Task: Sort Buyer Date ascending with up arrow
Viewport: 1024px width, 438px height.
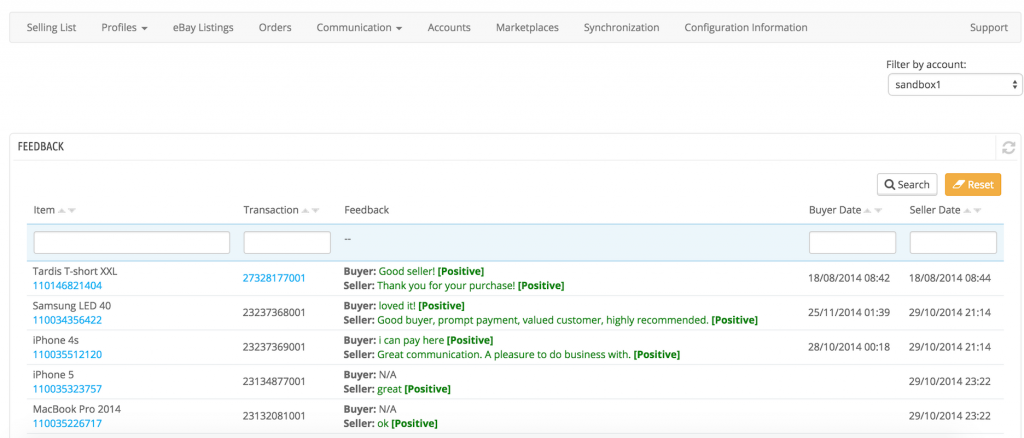Action: [x=869, y=210]
